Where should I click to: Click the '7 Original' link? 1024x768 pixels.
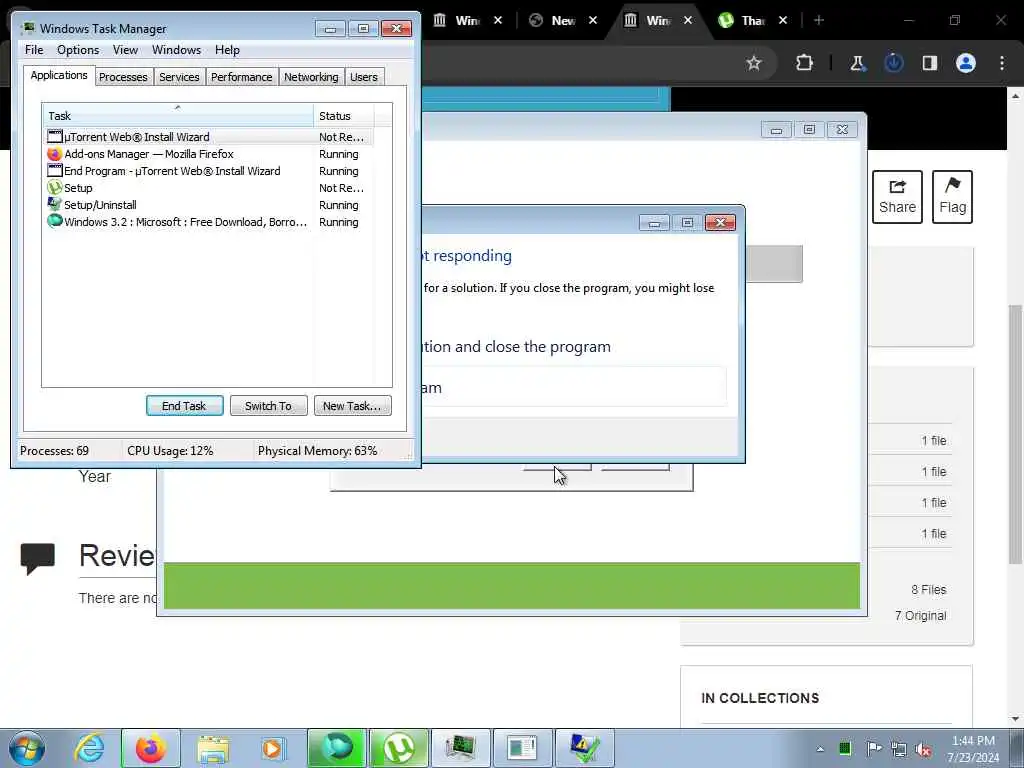(x=920, y=616)
